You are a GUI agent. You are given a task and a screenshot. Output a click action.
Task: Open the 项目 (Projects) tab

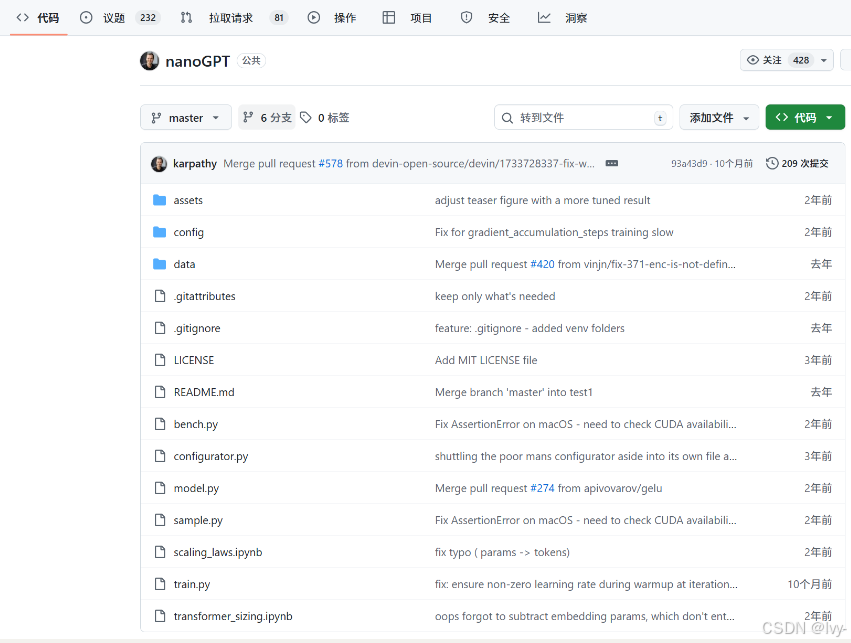coord(407,18)
